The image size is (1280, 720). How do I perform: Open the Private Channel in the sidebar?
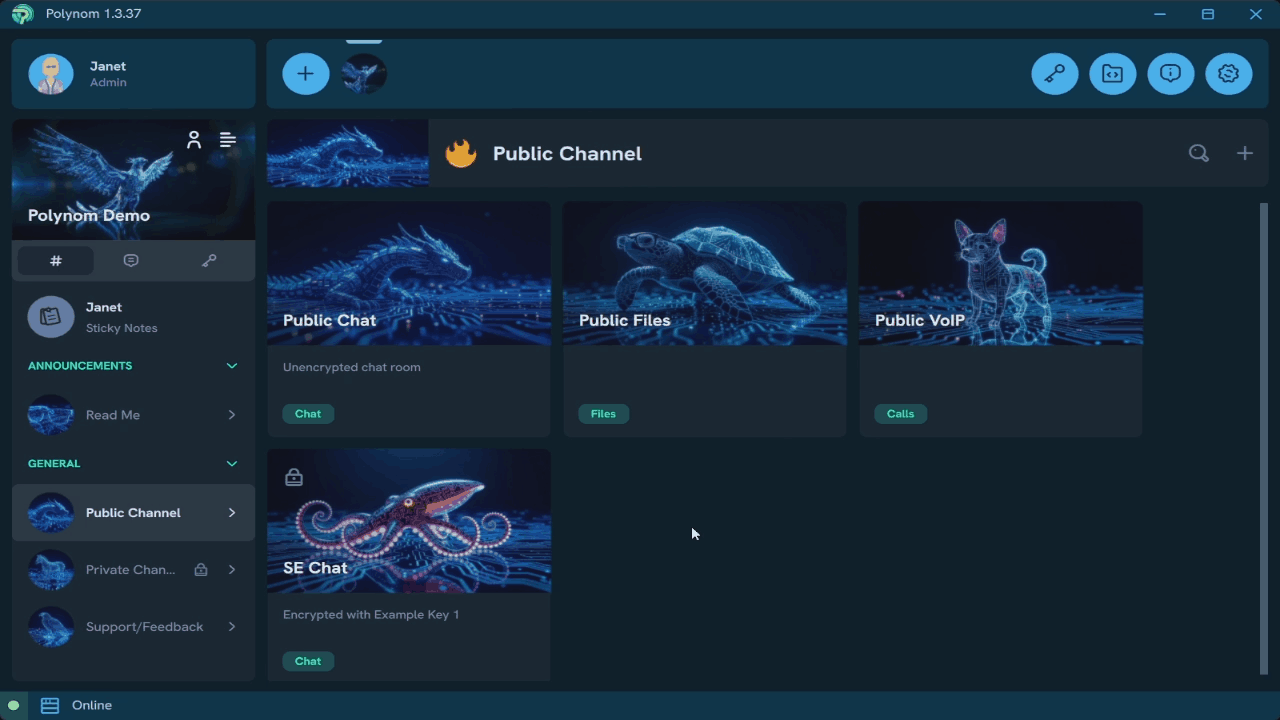coord(130,570)
